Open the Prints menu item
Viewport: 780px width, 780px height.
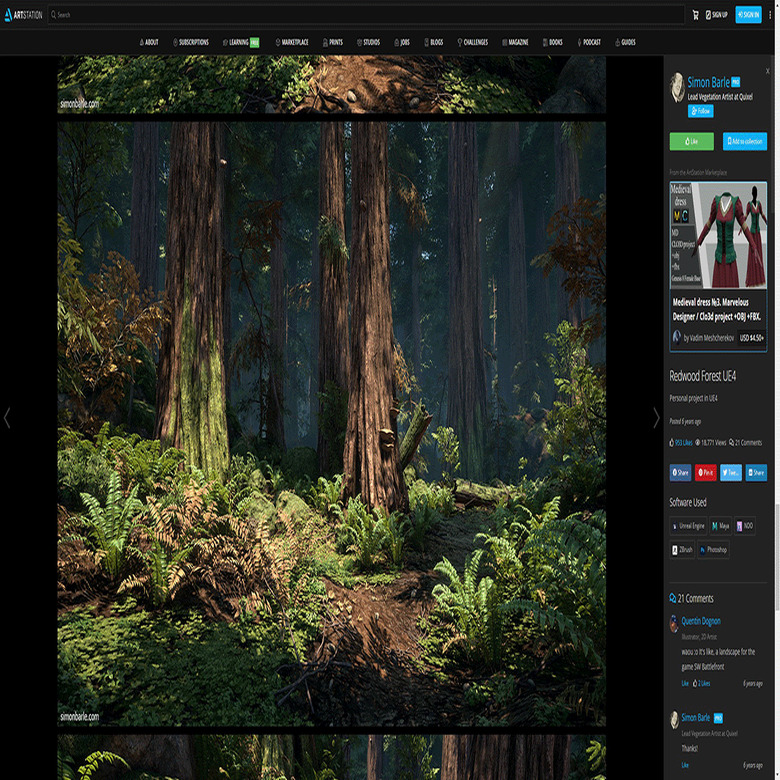point(332,42)
